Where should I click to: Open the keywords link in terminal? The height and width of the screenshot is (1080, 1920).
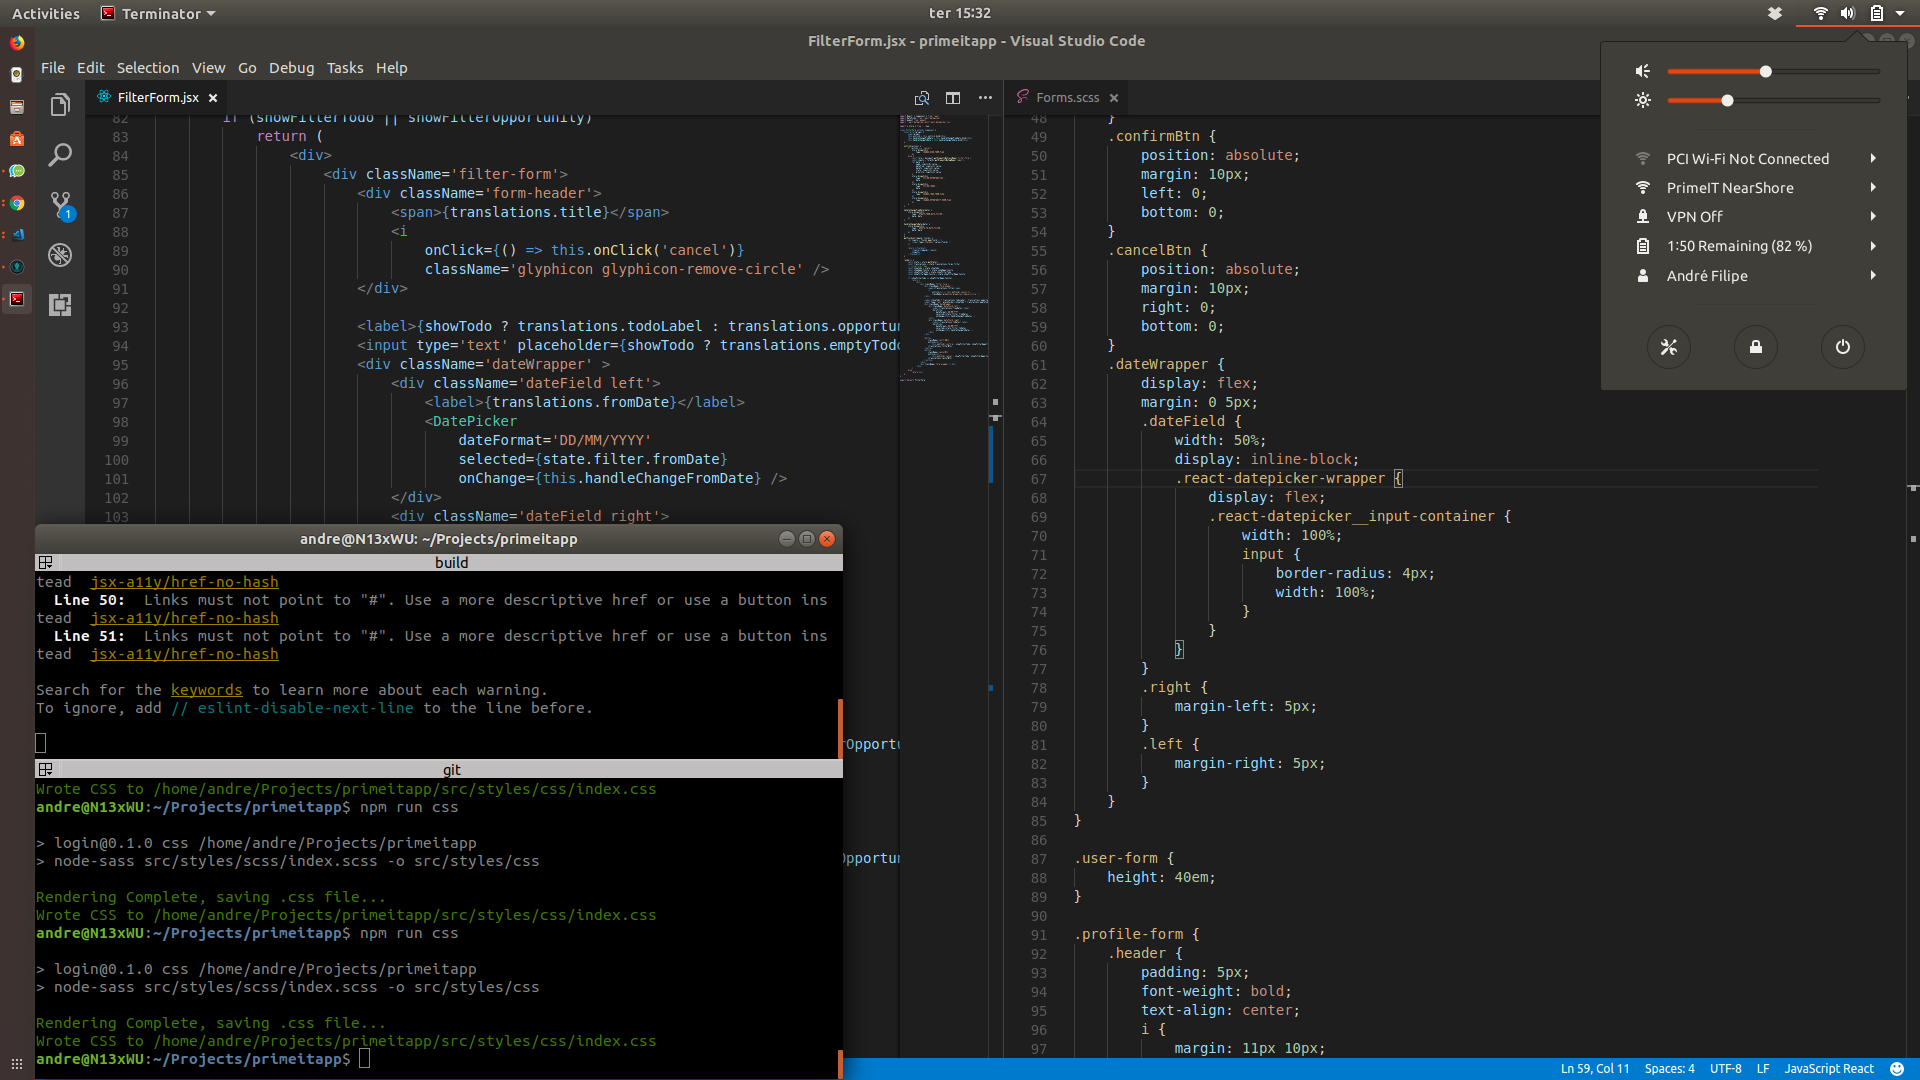(x=206, y=690)
